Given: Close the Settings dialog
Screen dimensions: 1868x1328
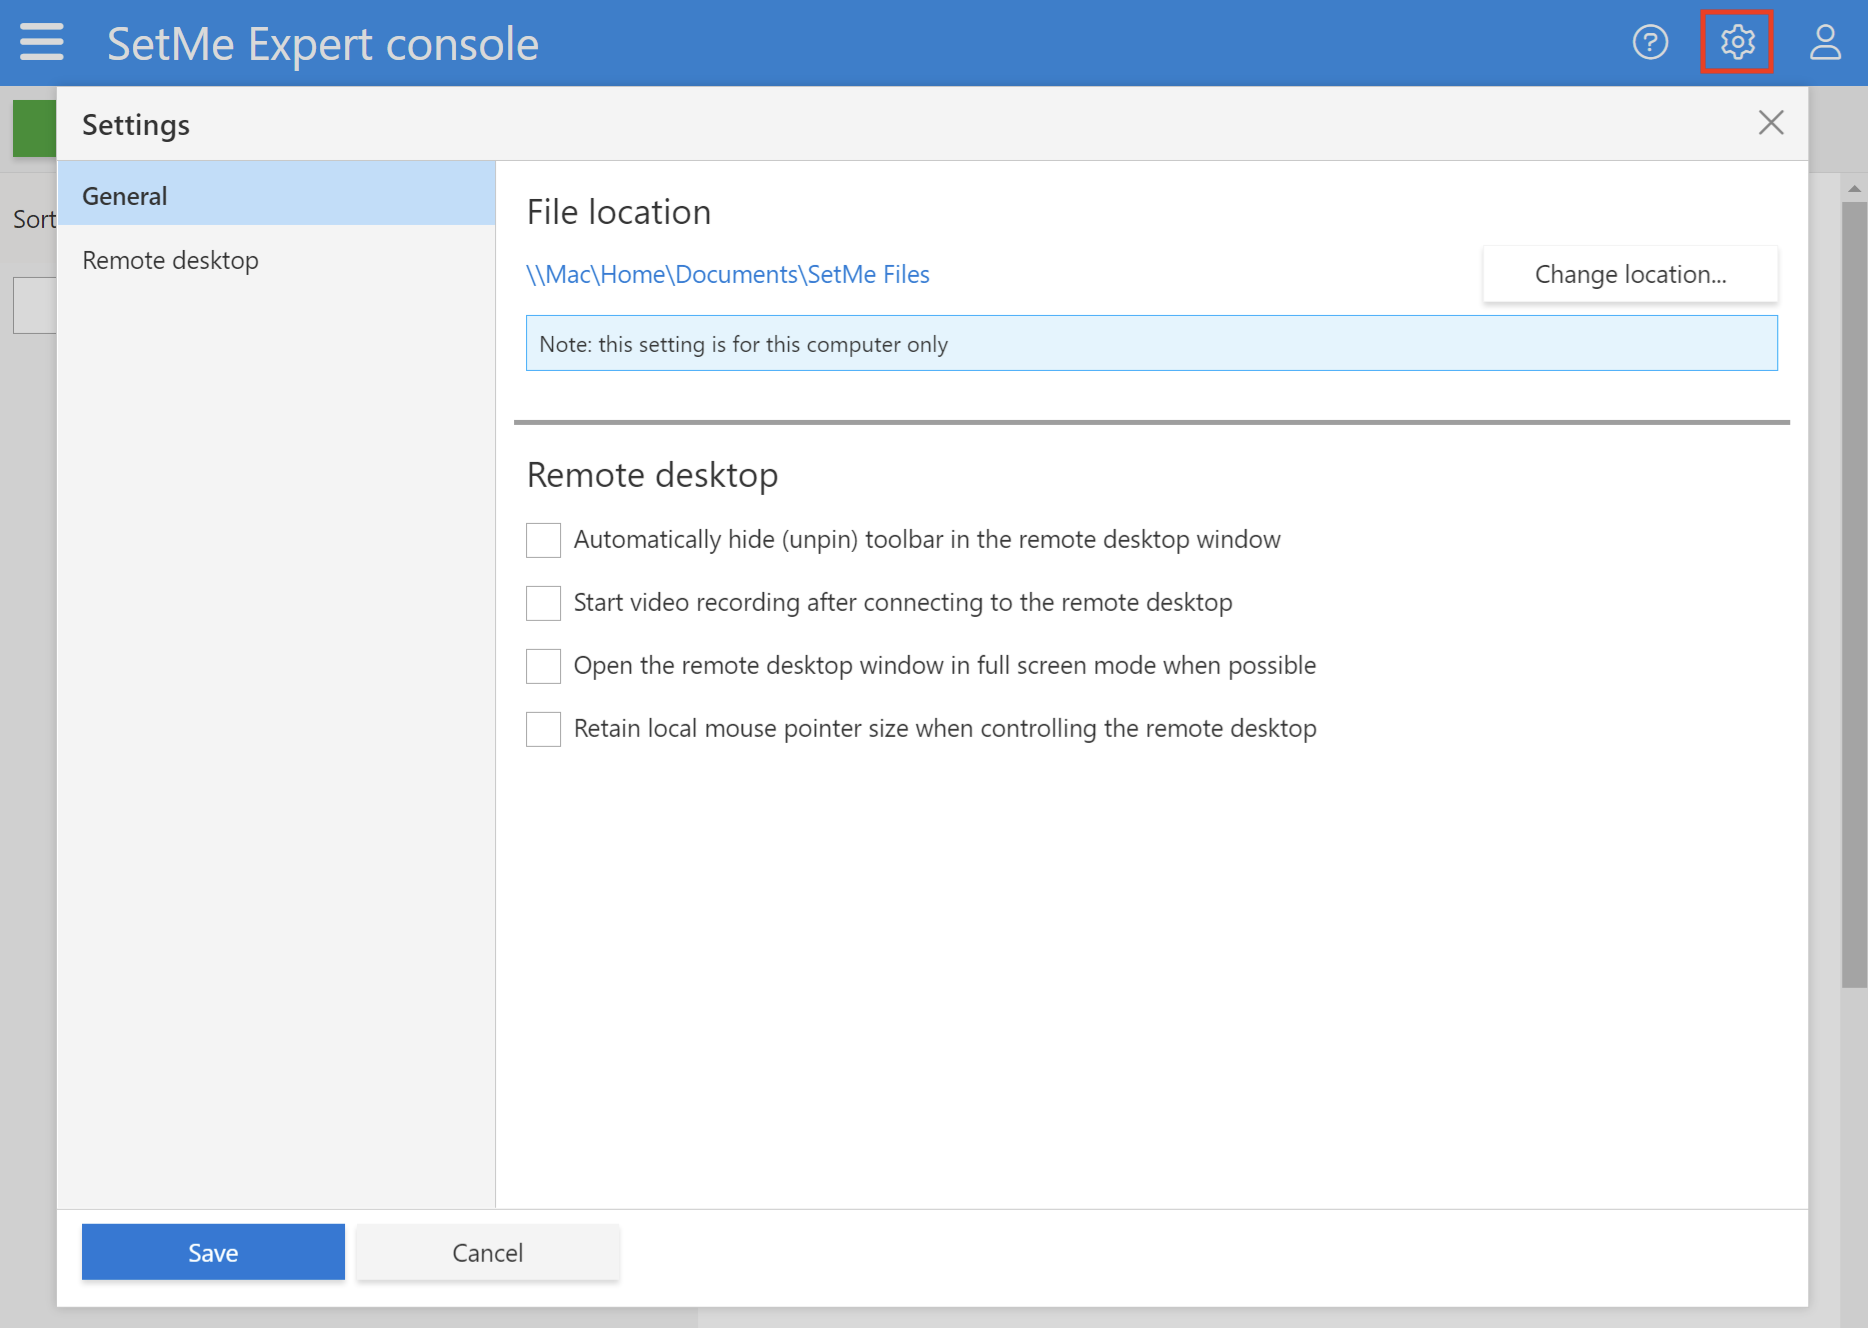Looking at the screenshot, I should coord(1771,122).
